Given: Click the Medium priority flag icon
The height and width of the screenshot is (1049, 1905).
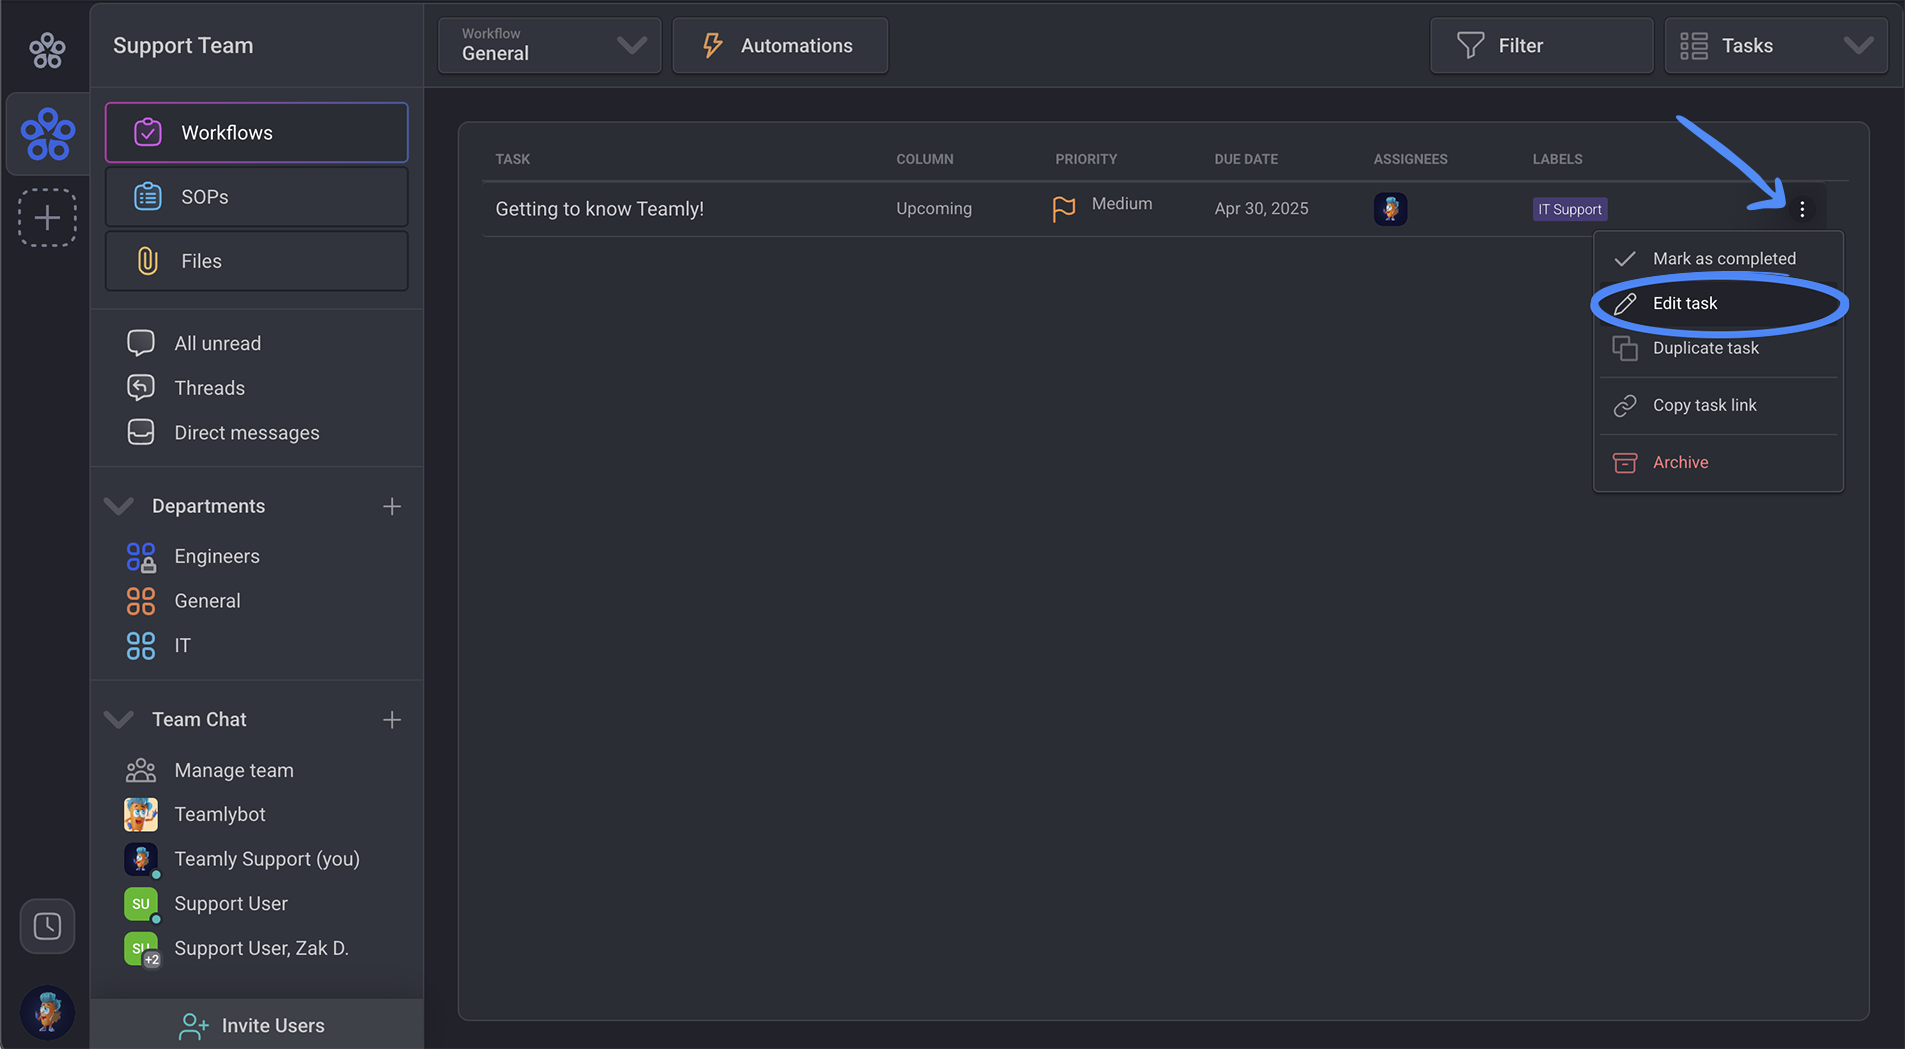Looking at the screenshot, I should point(1064,209).
